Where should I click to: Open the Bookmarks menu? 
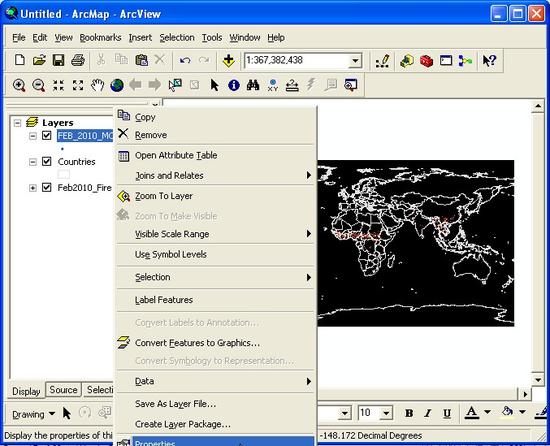100,38
